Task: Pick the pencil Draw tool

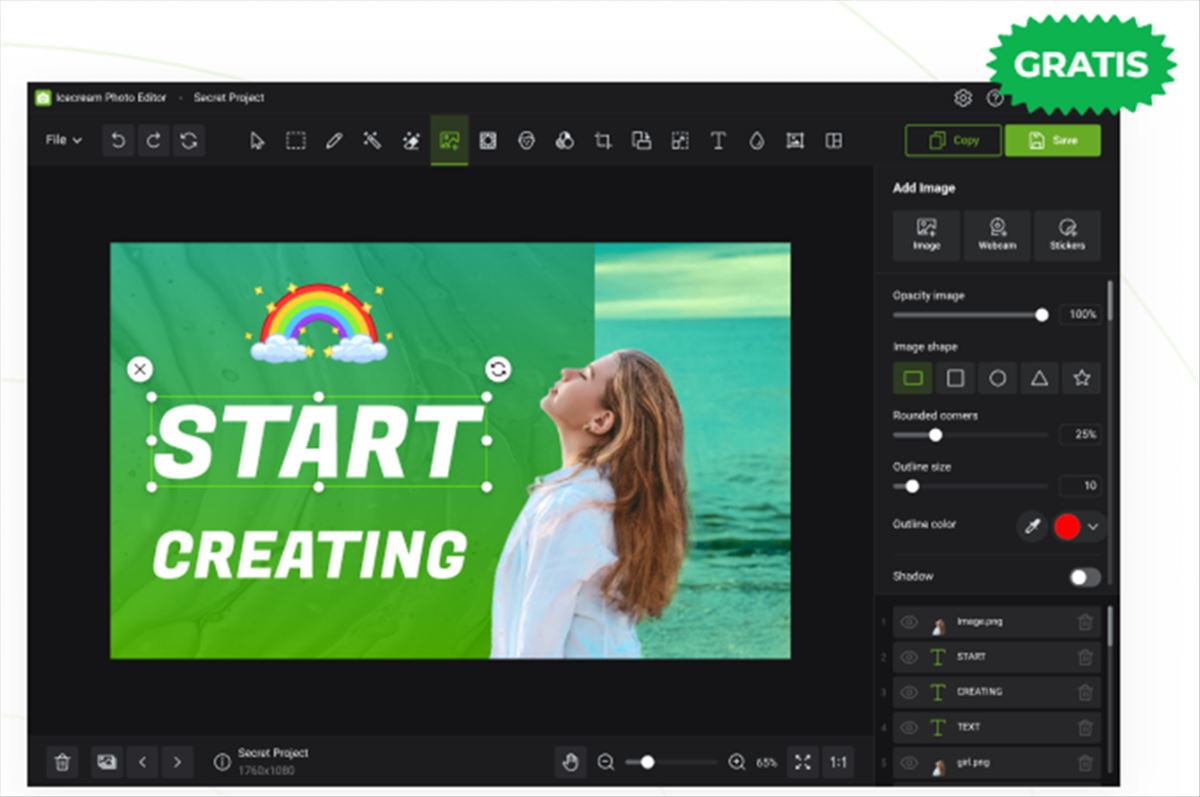Action: coord(334,141)
